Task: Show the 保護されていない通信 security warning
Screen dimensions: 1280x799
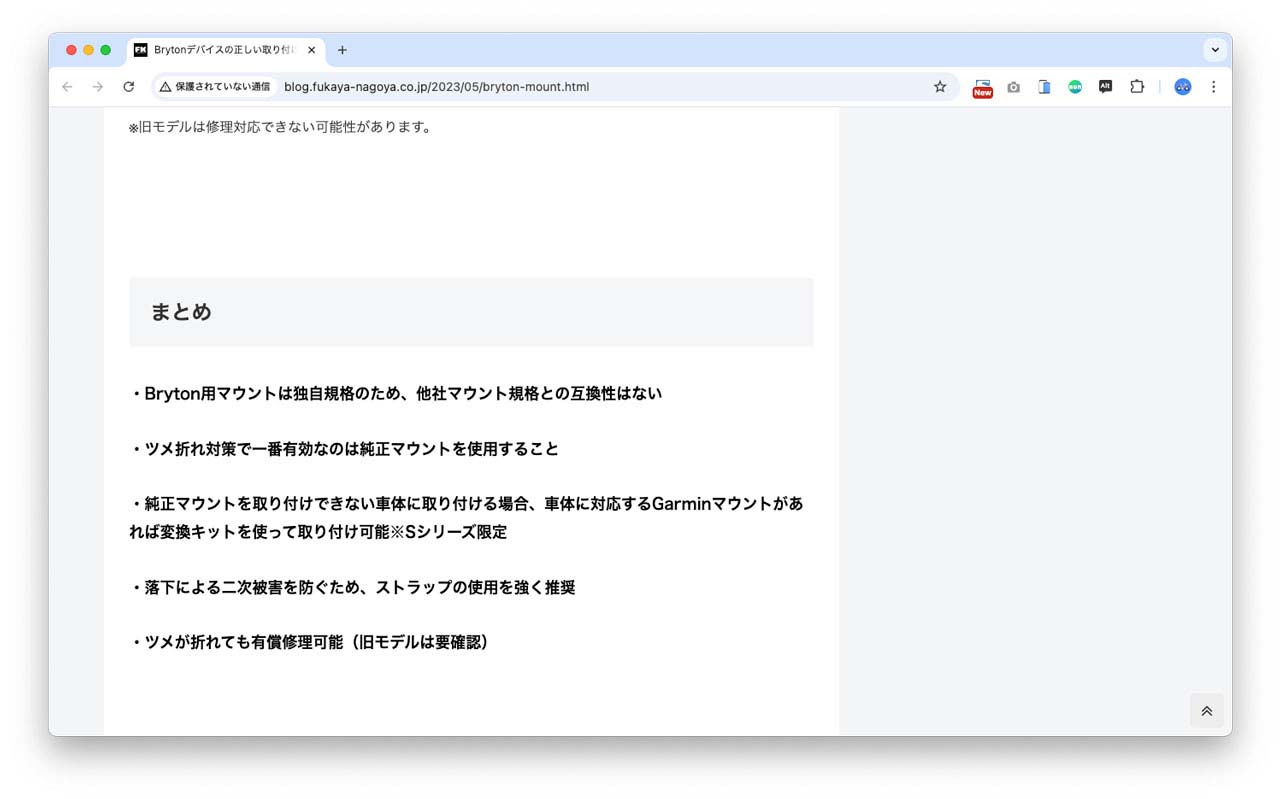Action: 215,87
